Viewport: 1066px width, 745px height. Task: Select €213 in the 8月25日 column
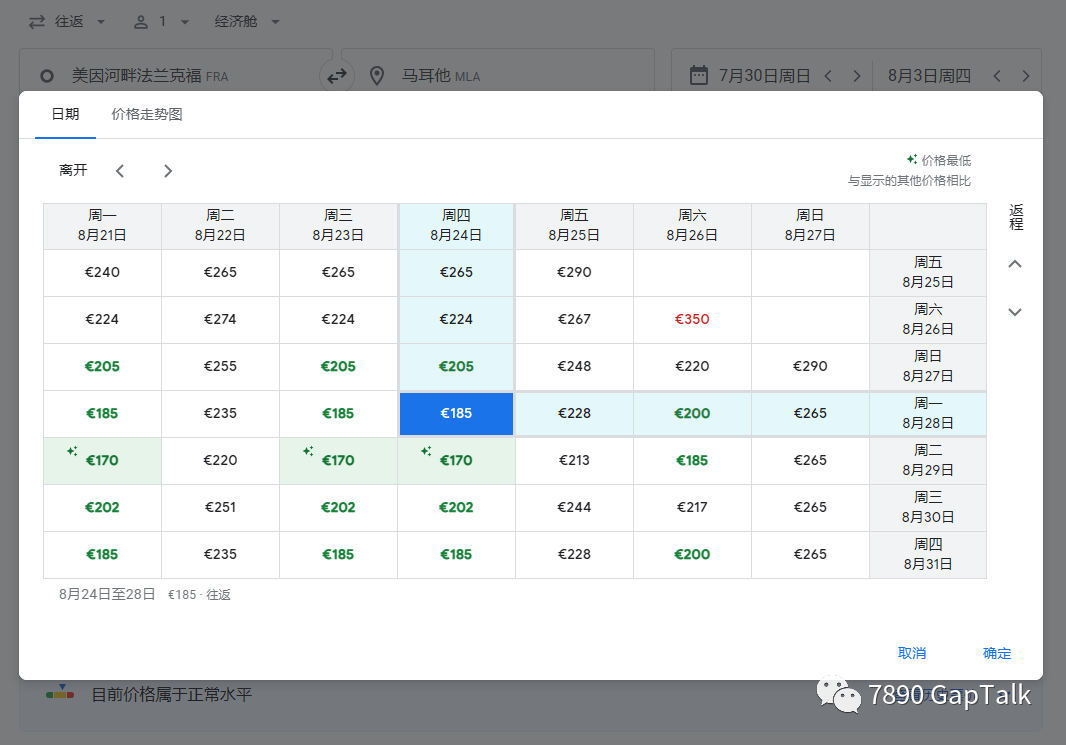(574, 461)
